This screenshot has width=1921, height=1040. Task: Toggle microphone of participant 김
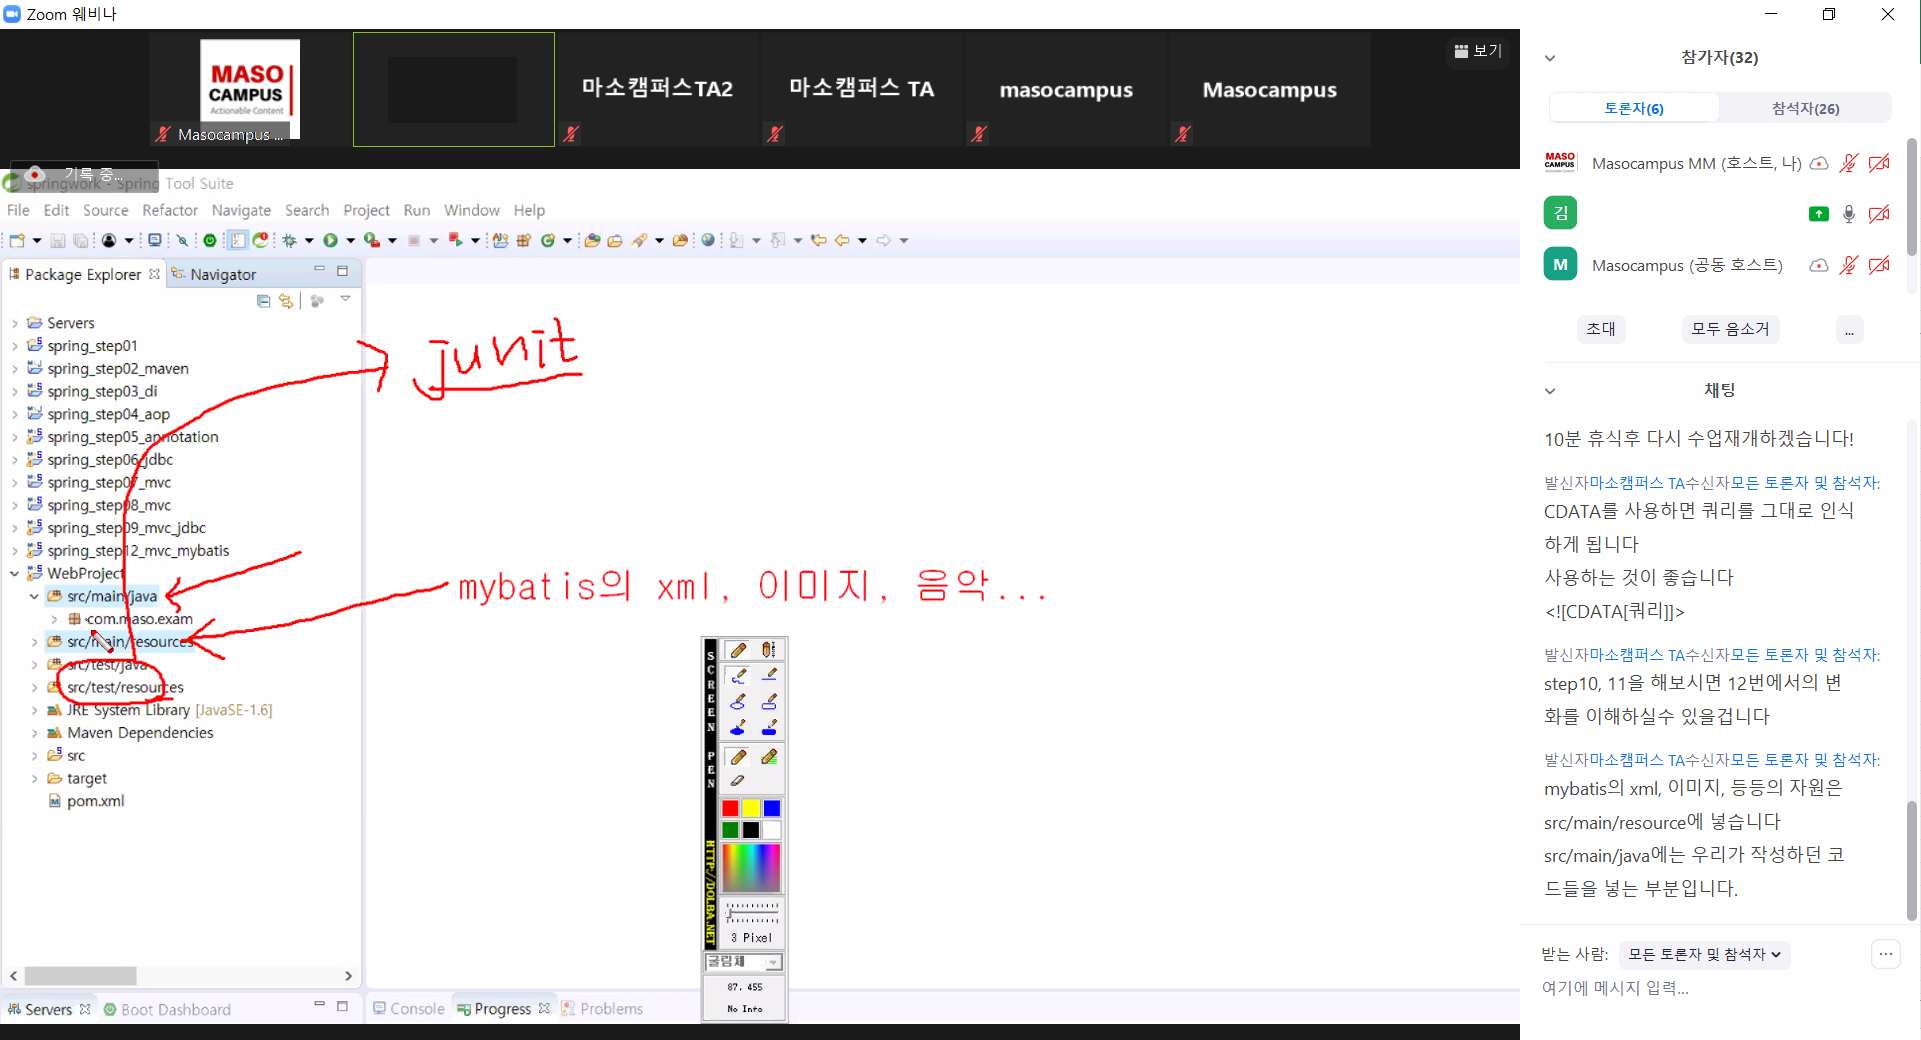tap(1848, 214)
